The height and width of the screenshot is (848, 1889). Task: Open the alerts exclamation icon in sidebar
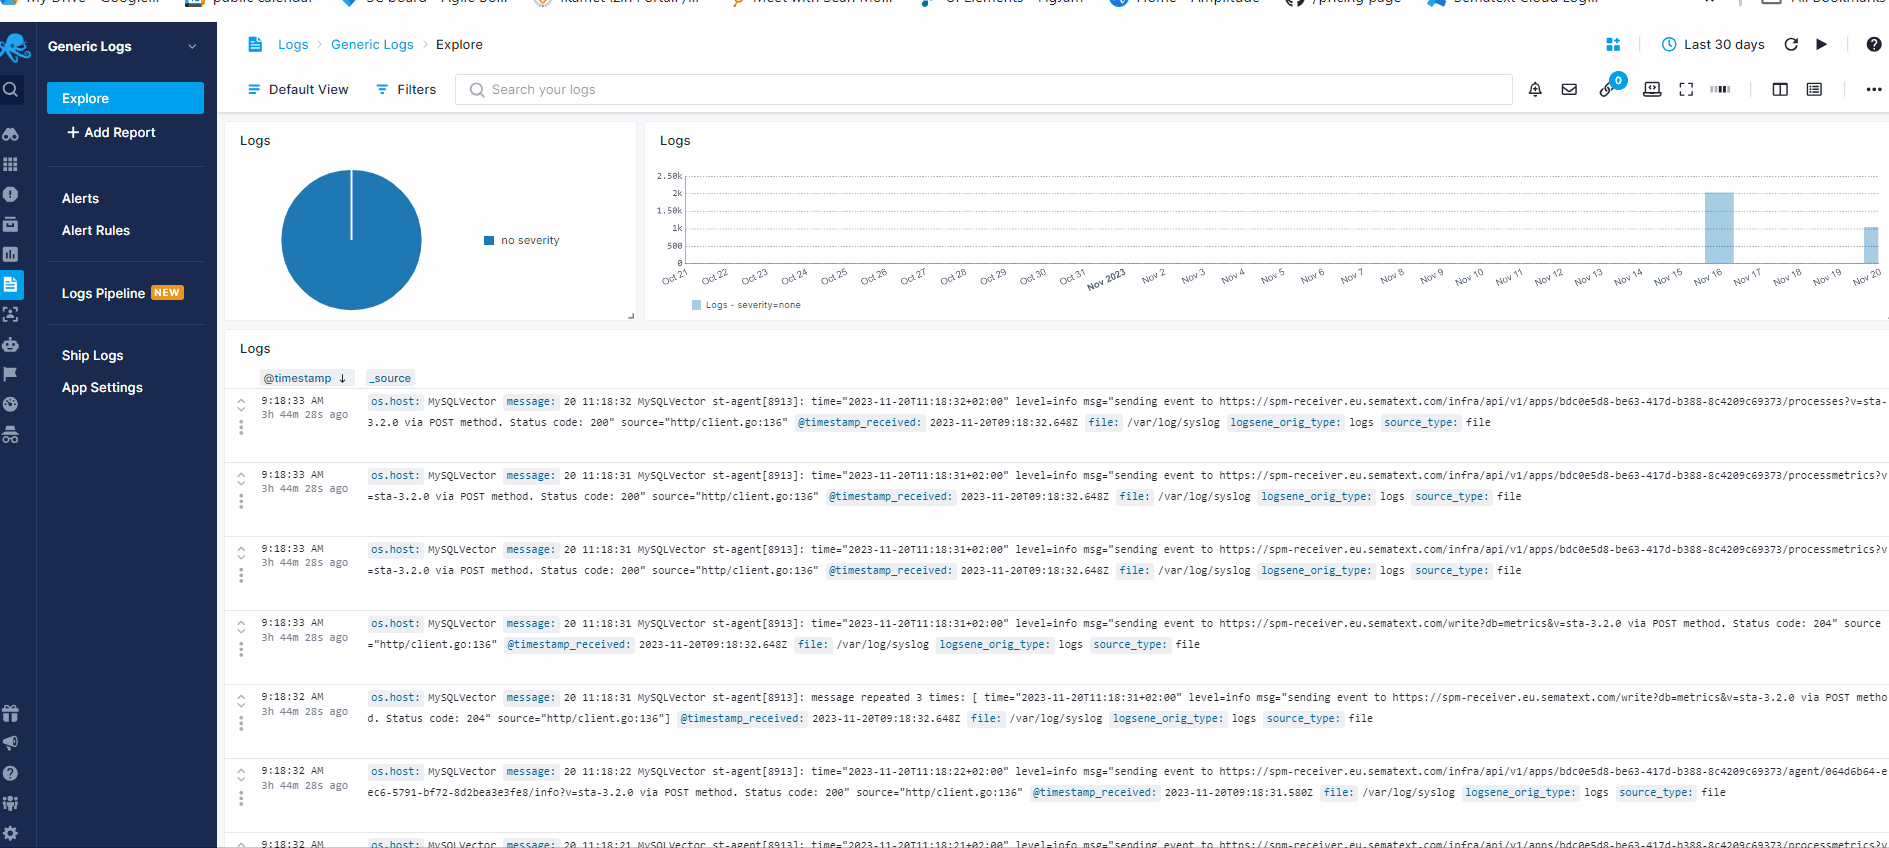pos(10,194)
